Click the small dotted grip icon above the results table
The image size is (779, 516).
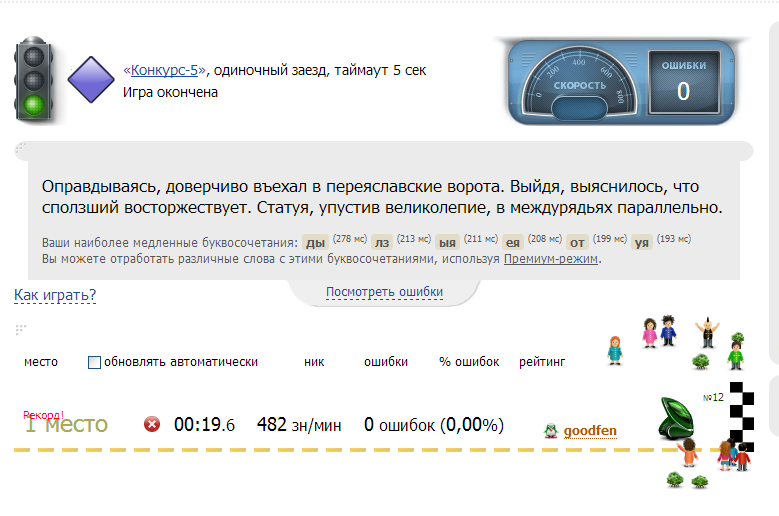pos(20,329)
